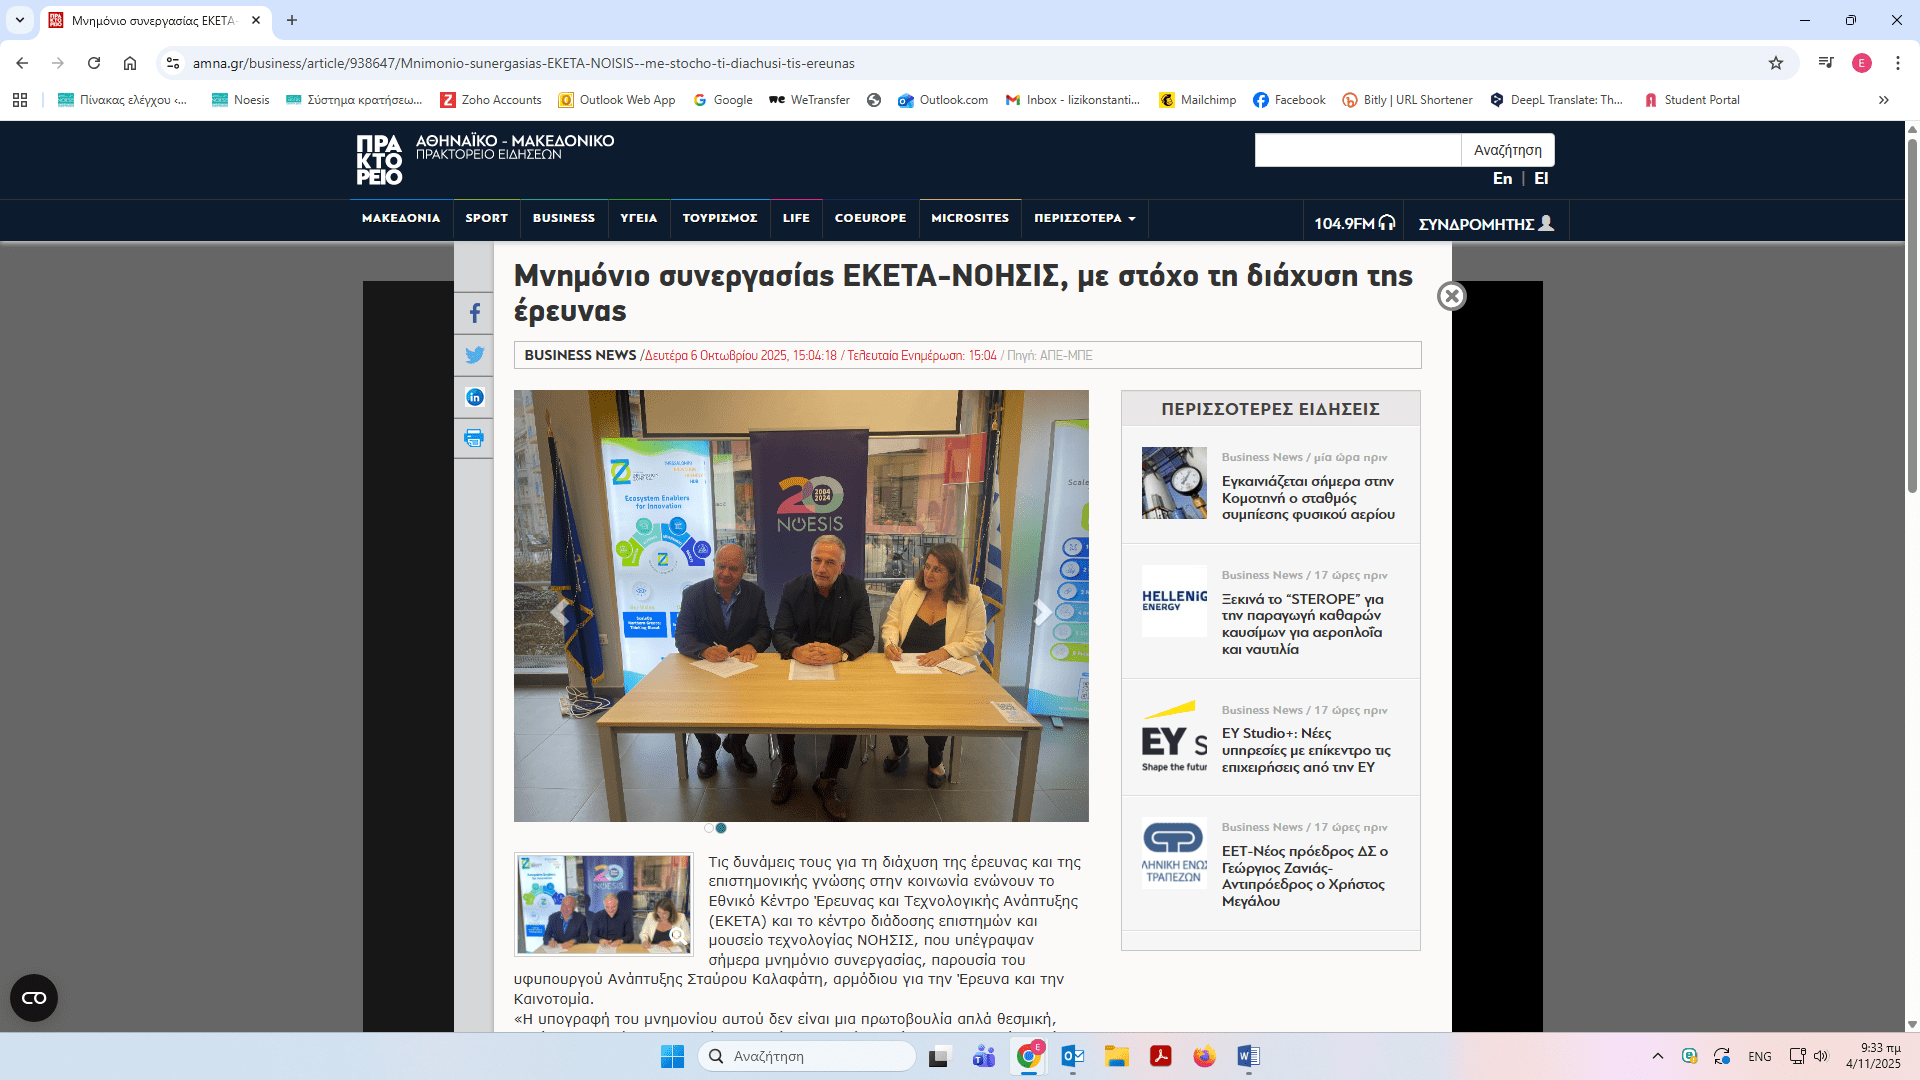Expand the ΠΕΡΙΣΣΟΤΕΡΑ navigation dropdown
The height and width of the screenshot is (1080, 1920).
click(1084, 218)
